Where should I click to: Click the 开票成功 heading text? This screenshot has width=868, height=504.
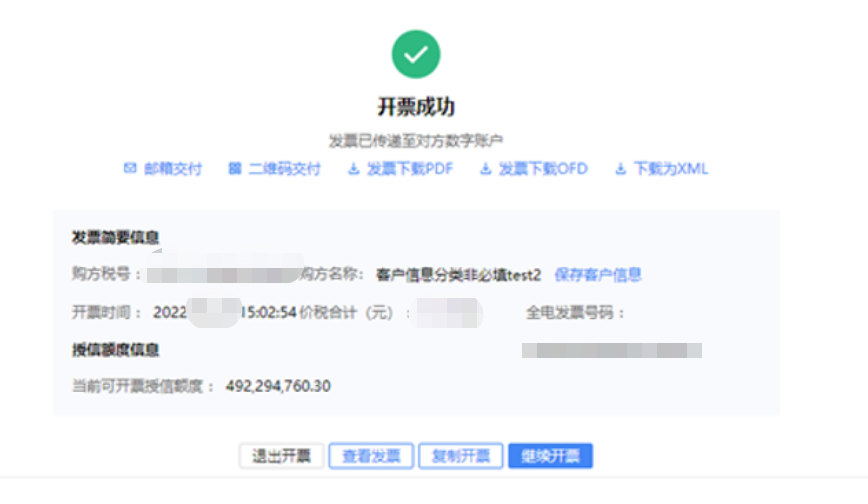[416, 106]
